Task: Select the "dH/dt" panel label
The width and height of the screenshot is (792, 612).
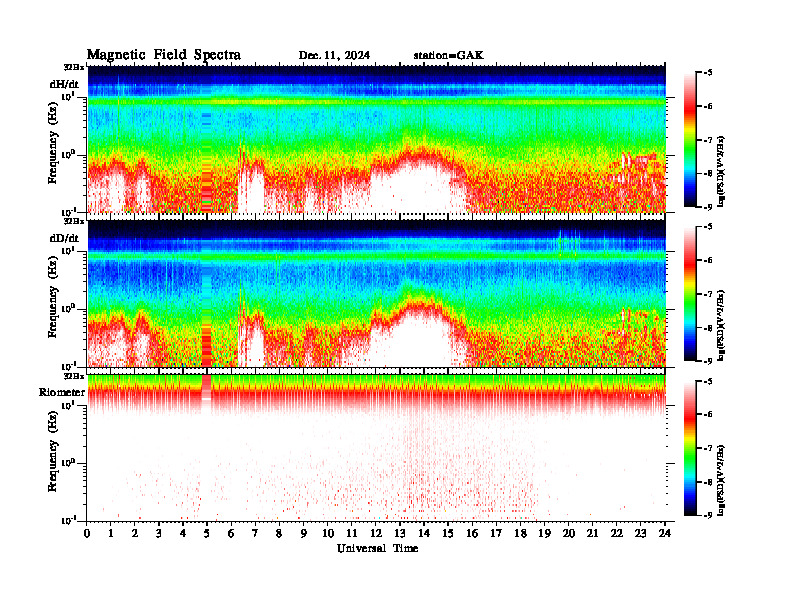Action: coord(64,84)
